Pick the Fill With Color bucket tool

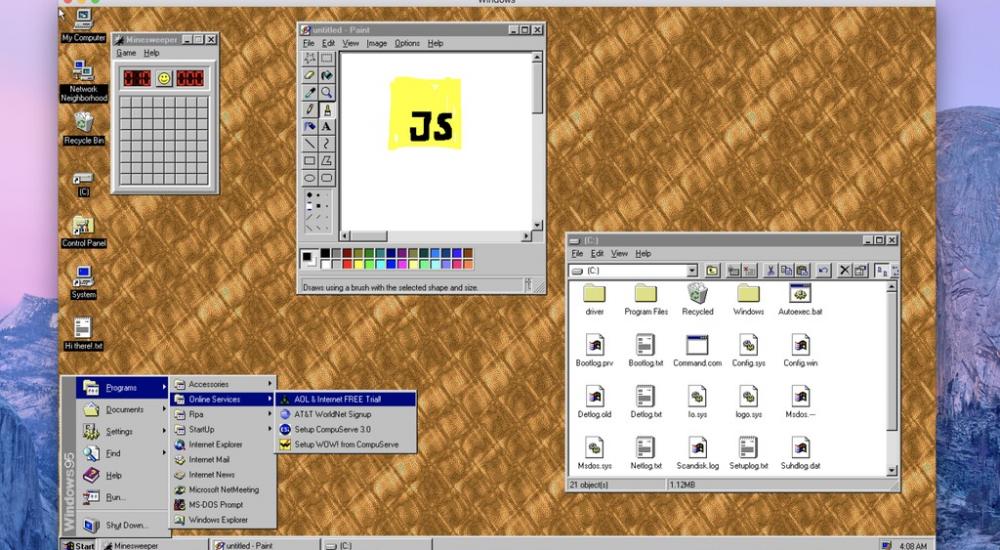point(327,75)
